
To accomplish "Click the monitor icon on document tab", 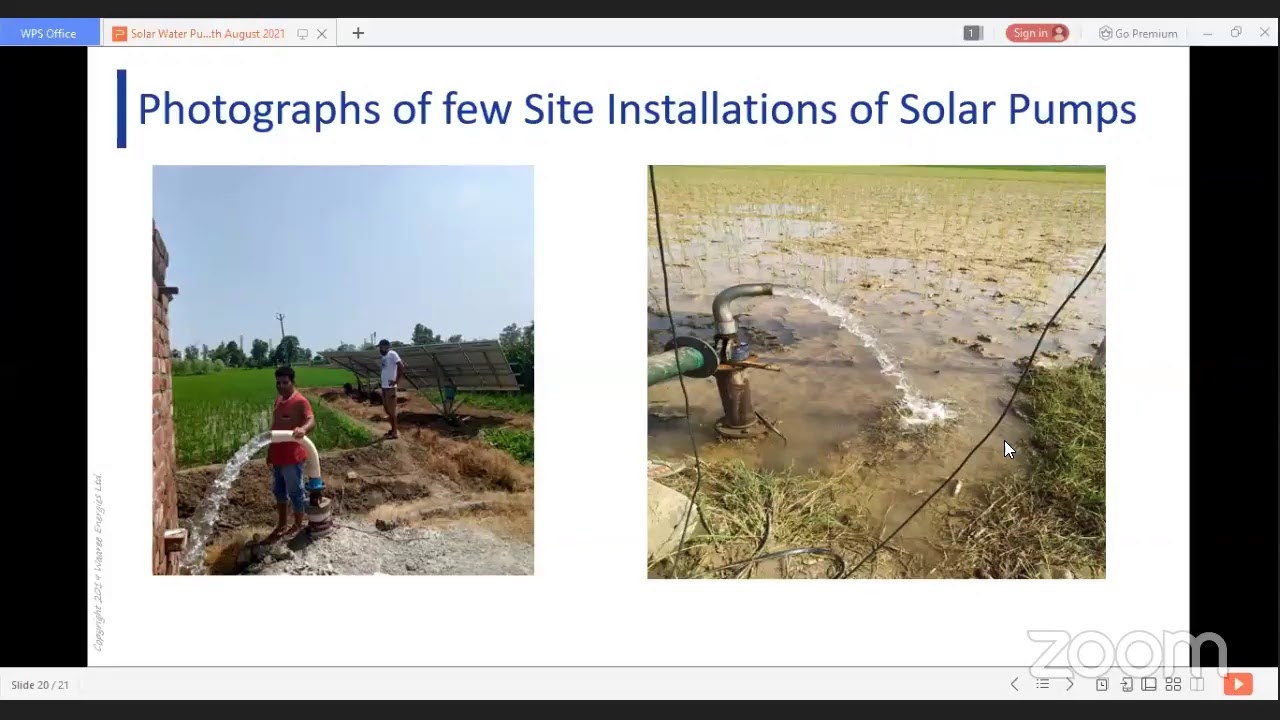I will [x=302, y=33].
